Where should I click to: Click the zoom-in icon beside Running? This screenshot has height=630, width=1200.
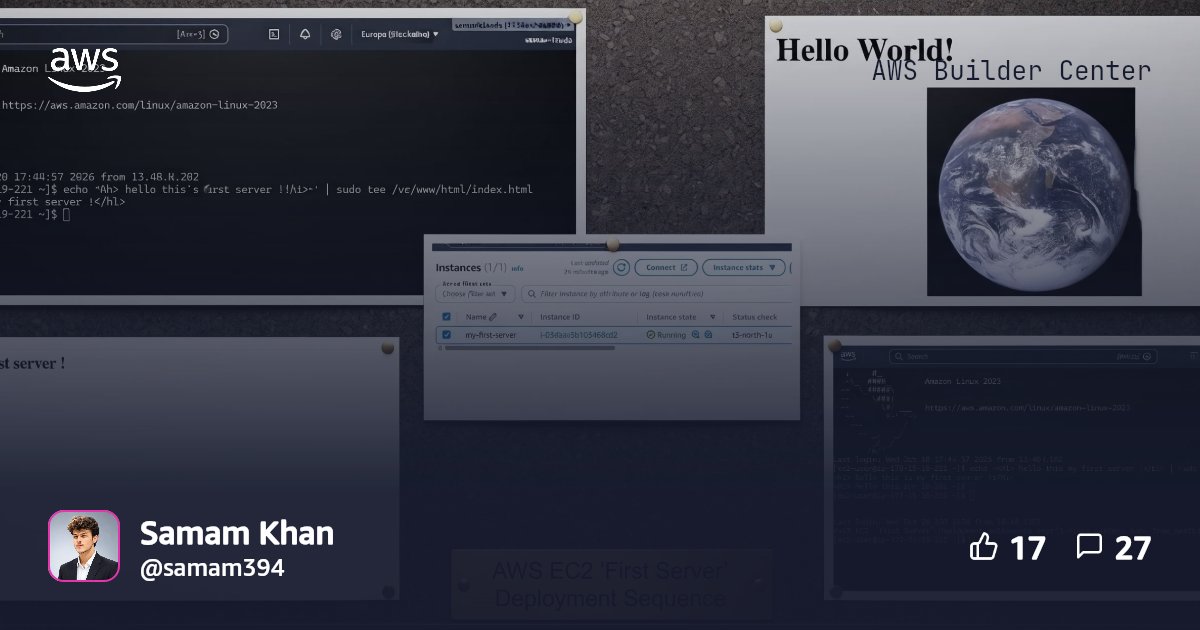coord(696,335)
